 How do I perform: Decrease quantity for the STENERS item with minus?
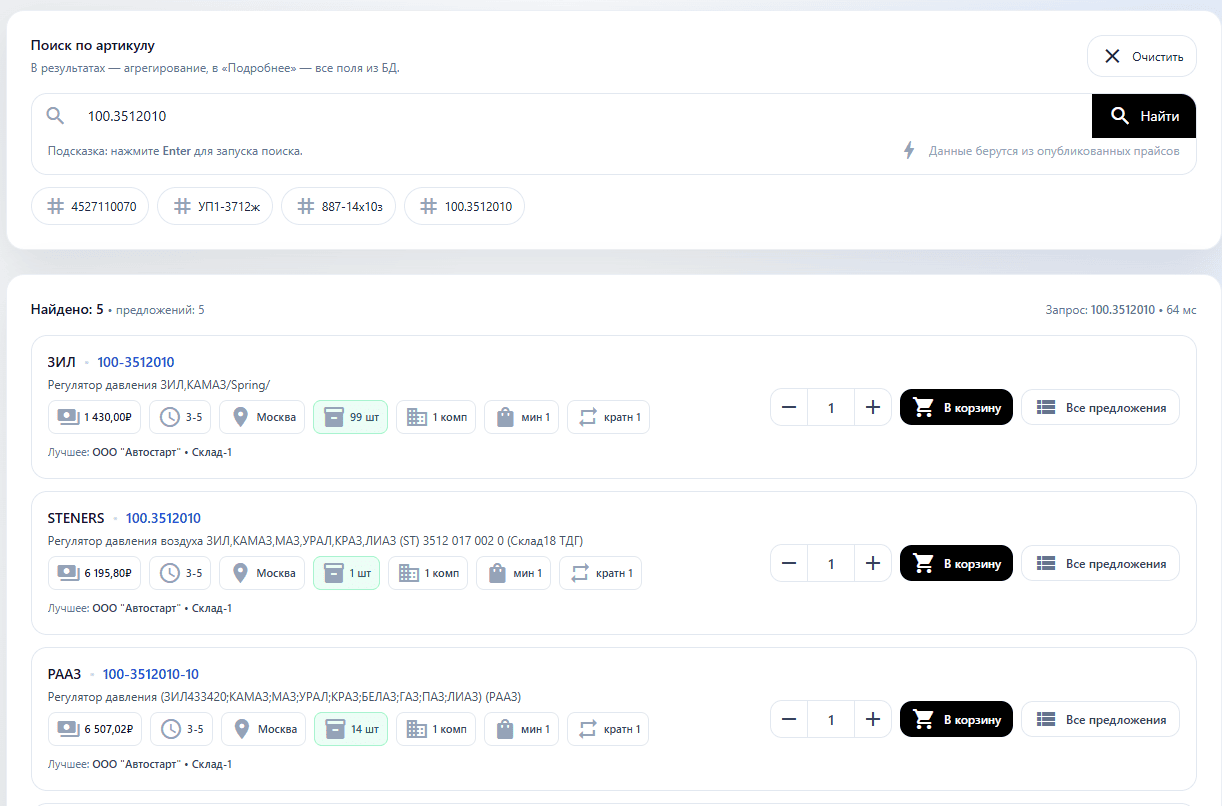(789, 563)
